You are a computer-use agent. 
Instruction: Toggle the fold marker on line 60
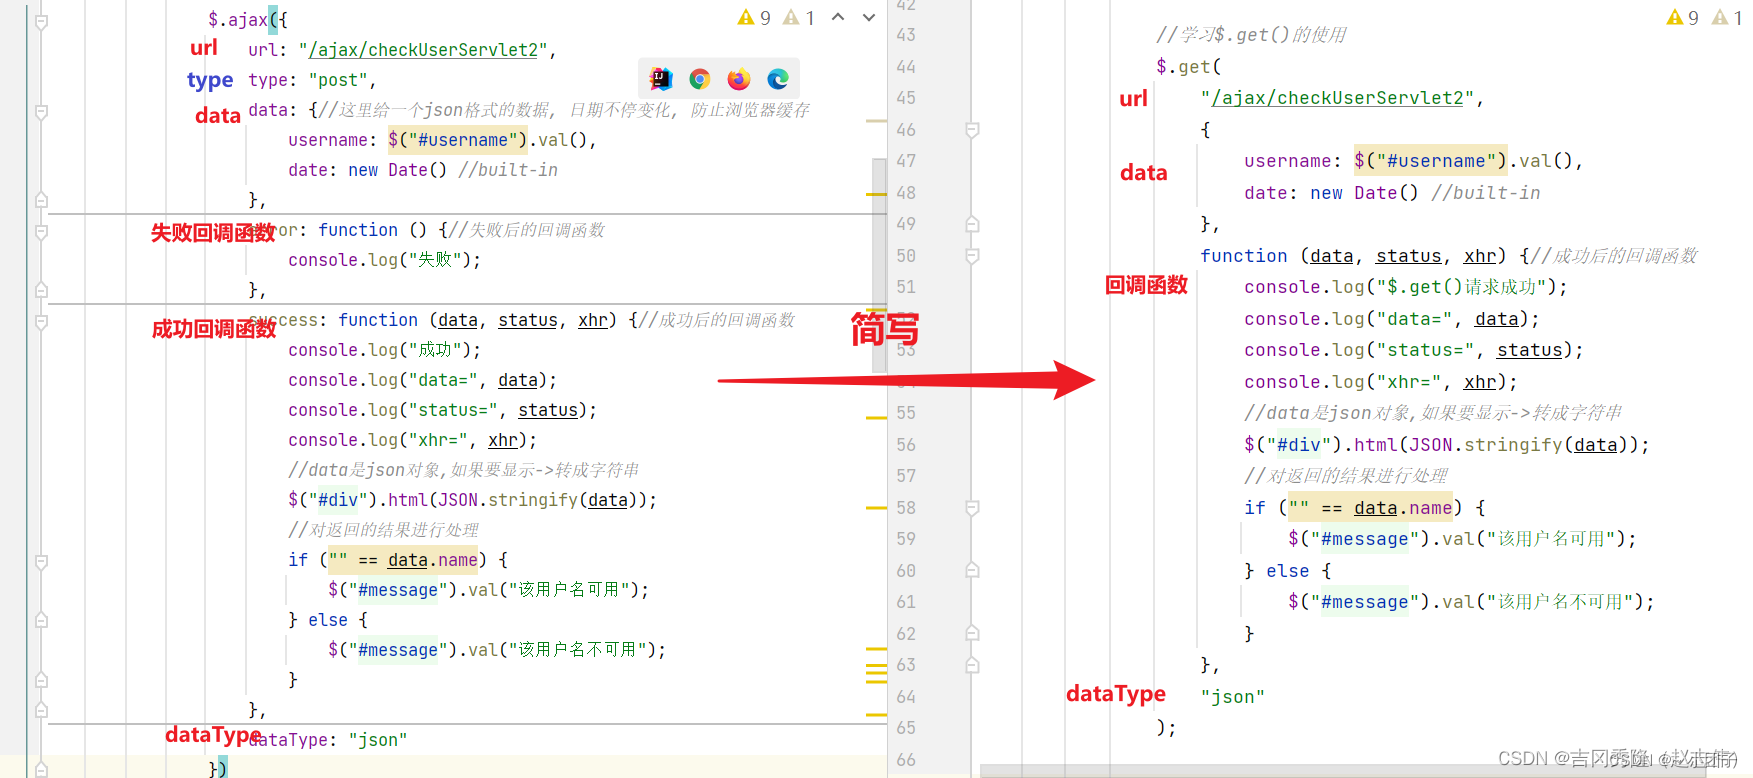click(x=972, y=571)
